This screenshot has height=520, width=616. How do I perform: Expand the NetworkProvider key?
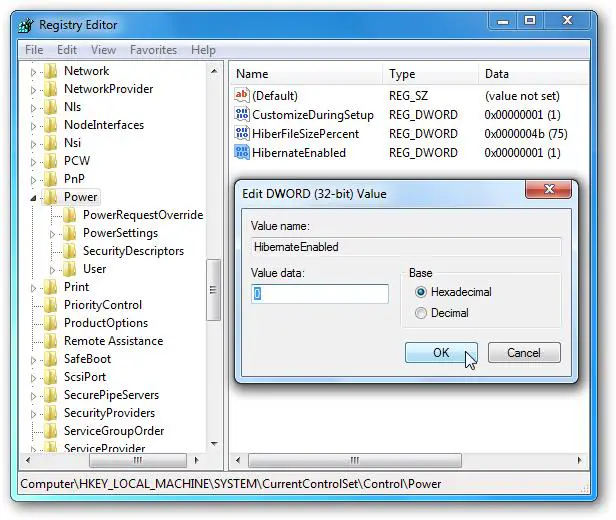(x=33, y=90)
